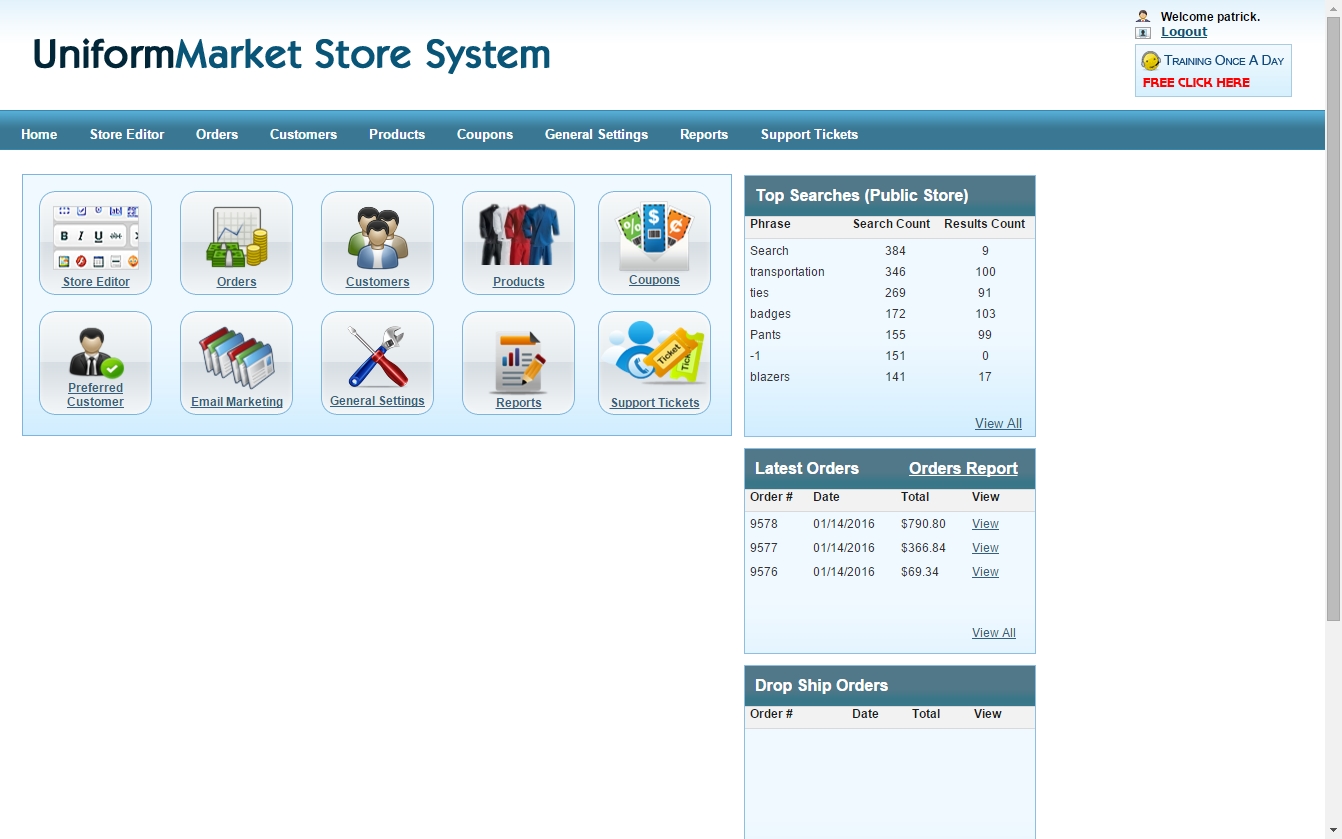Go to Home in the navigation bar
Image resolution: width=1342 pixels, height=839 pixels.
click(x=39, y=134)
